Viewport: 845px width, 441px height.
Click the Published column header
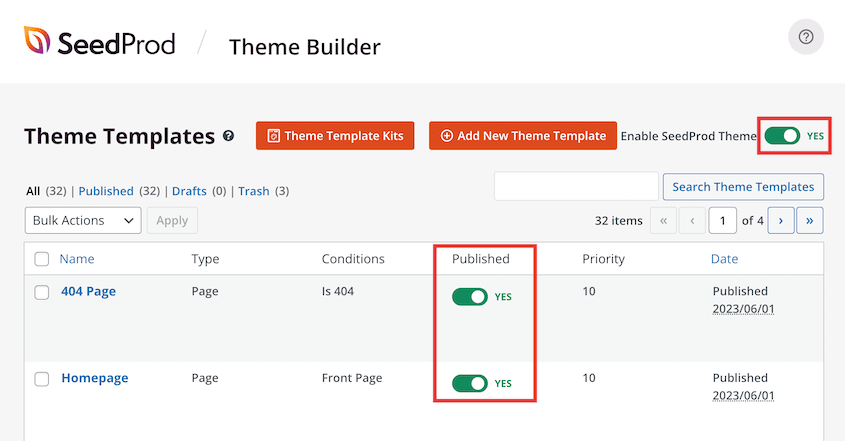[481, 259]
